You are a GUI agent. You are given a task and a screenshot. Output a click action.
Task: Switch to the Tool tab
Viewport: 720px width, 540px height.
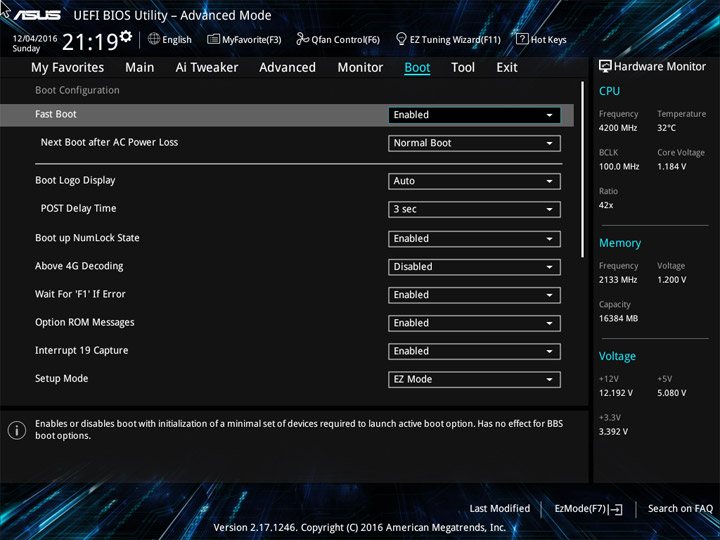(x=463, y=68)
